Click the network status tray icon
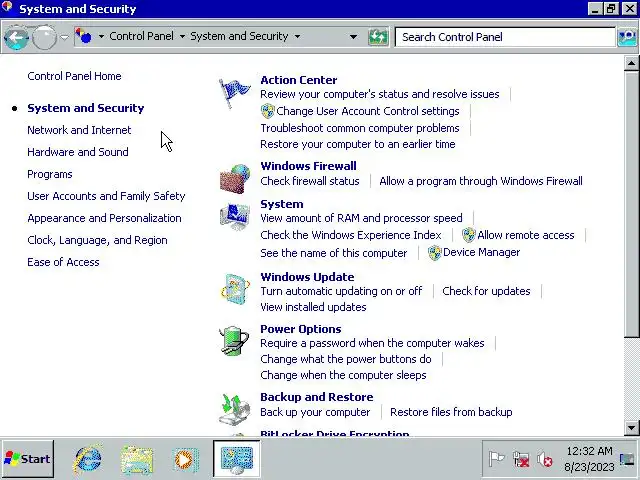The height and width of the screenshot is (480, 640). click(521, 460)
